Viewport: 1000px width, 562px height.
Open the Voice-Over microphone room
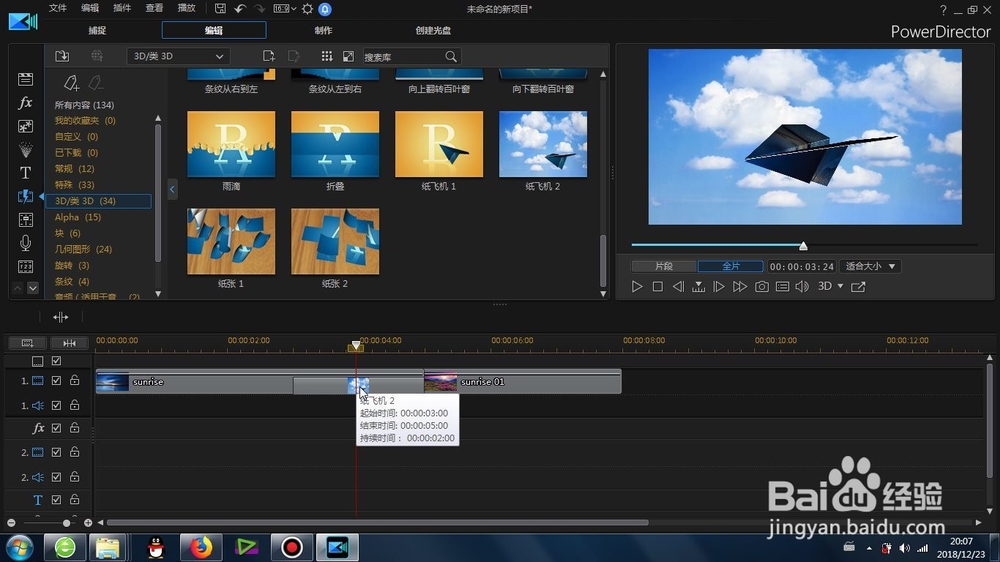(26, 243)
